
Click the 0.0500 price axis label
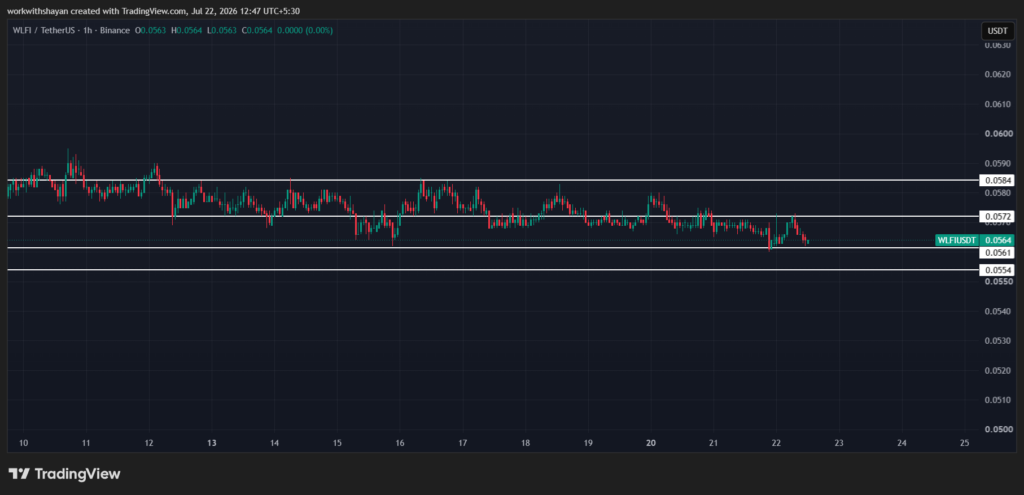pyautogui.click(x=997, y=429)
